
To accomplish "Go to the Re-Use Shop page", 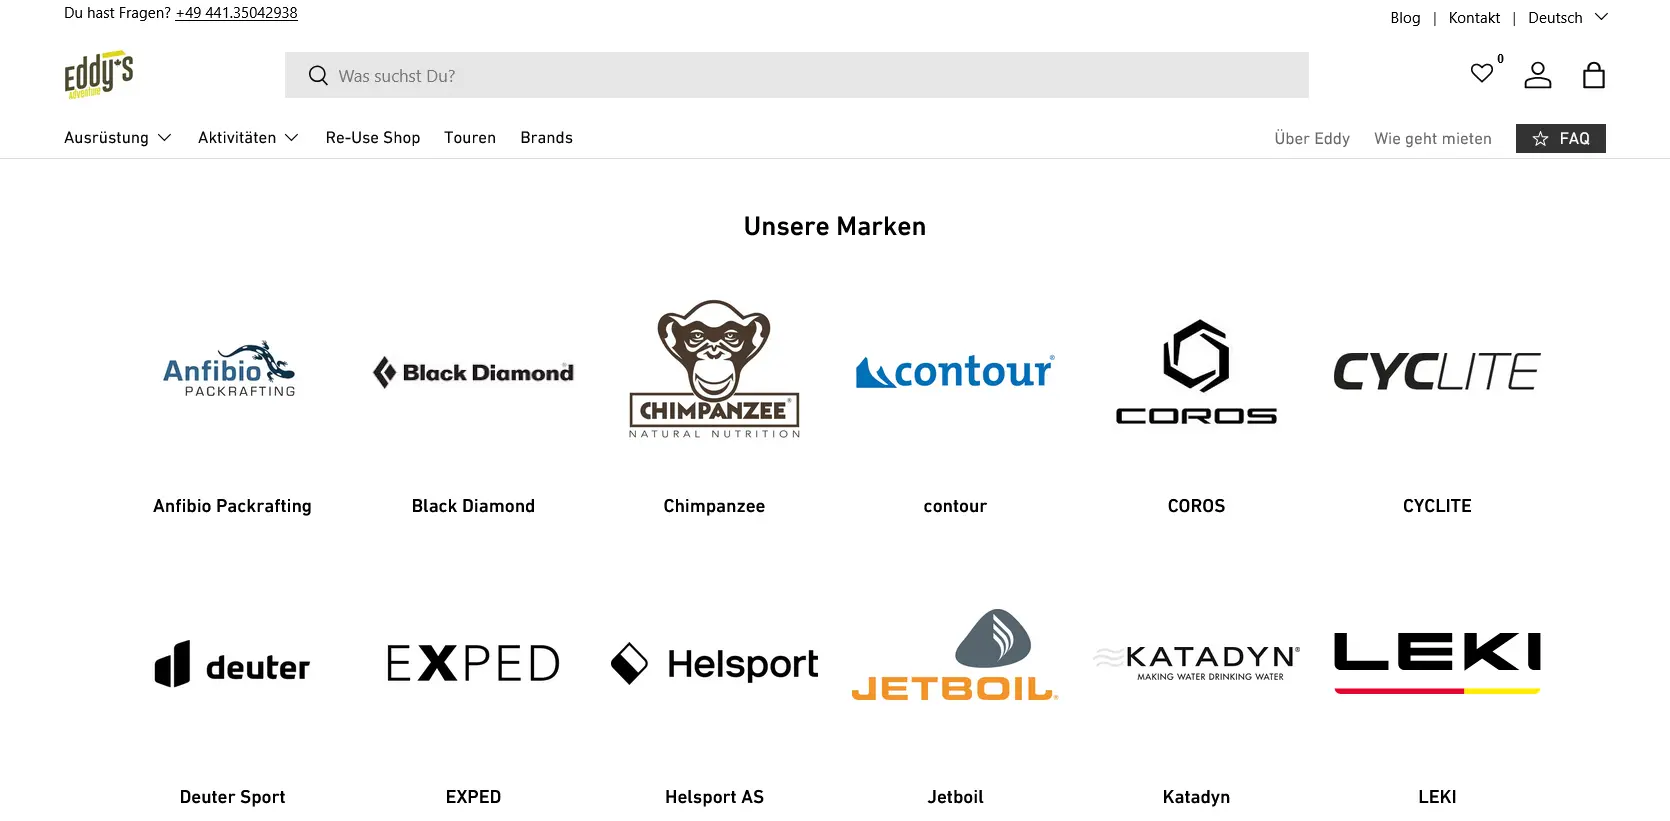I will pyautogui.click(x=372, y=138).
